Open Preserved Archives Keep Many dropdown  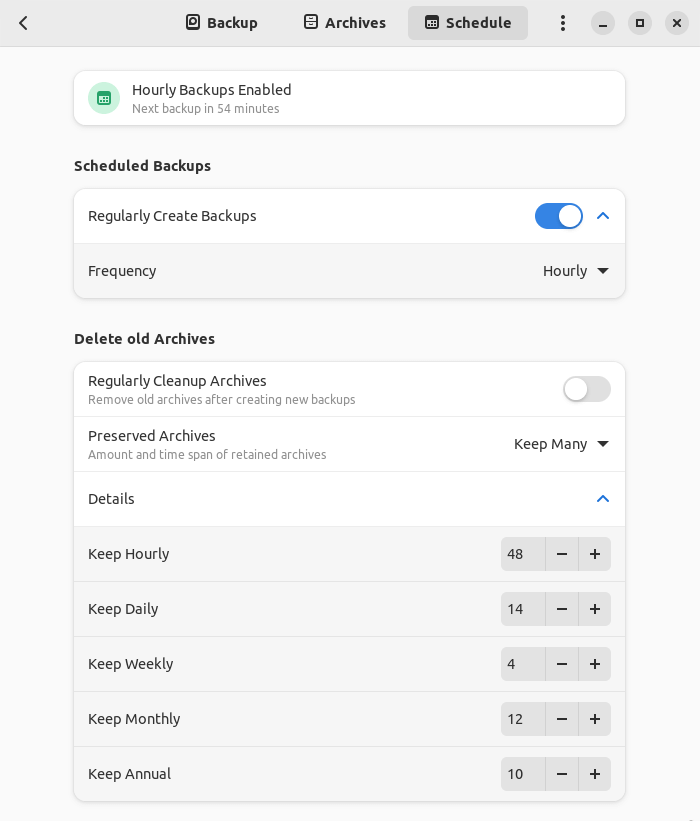[561, 444]
